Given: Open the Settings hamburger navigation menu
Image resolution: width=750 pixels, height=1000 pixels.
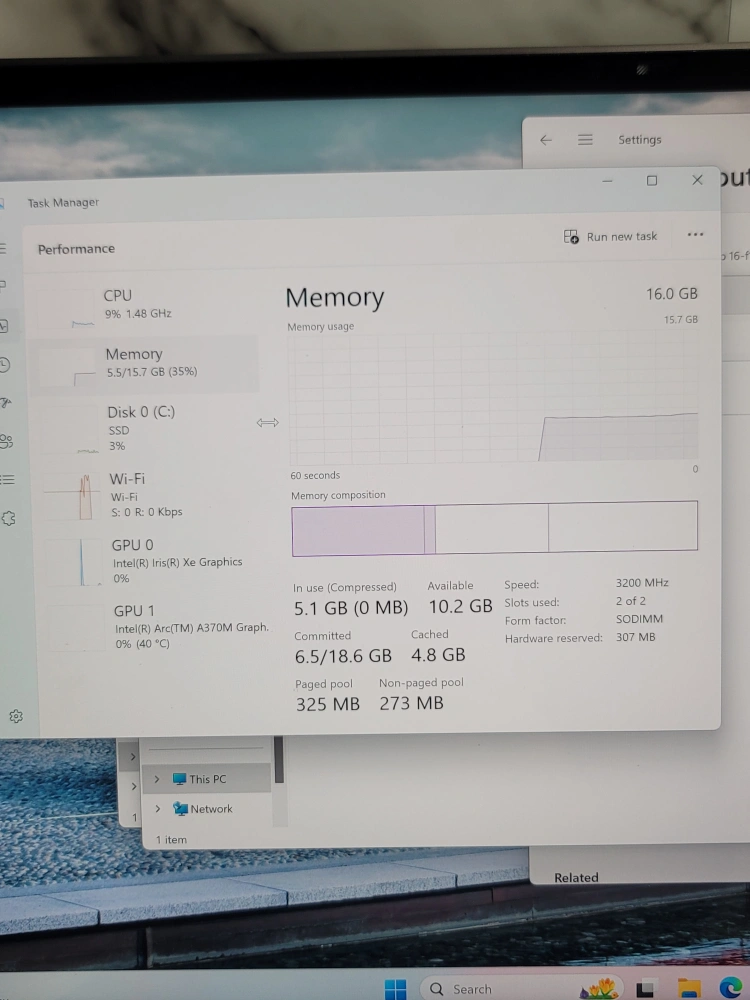Looking at the screenshot, I should (585, 140).
